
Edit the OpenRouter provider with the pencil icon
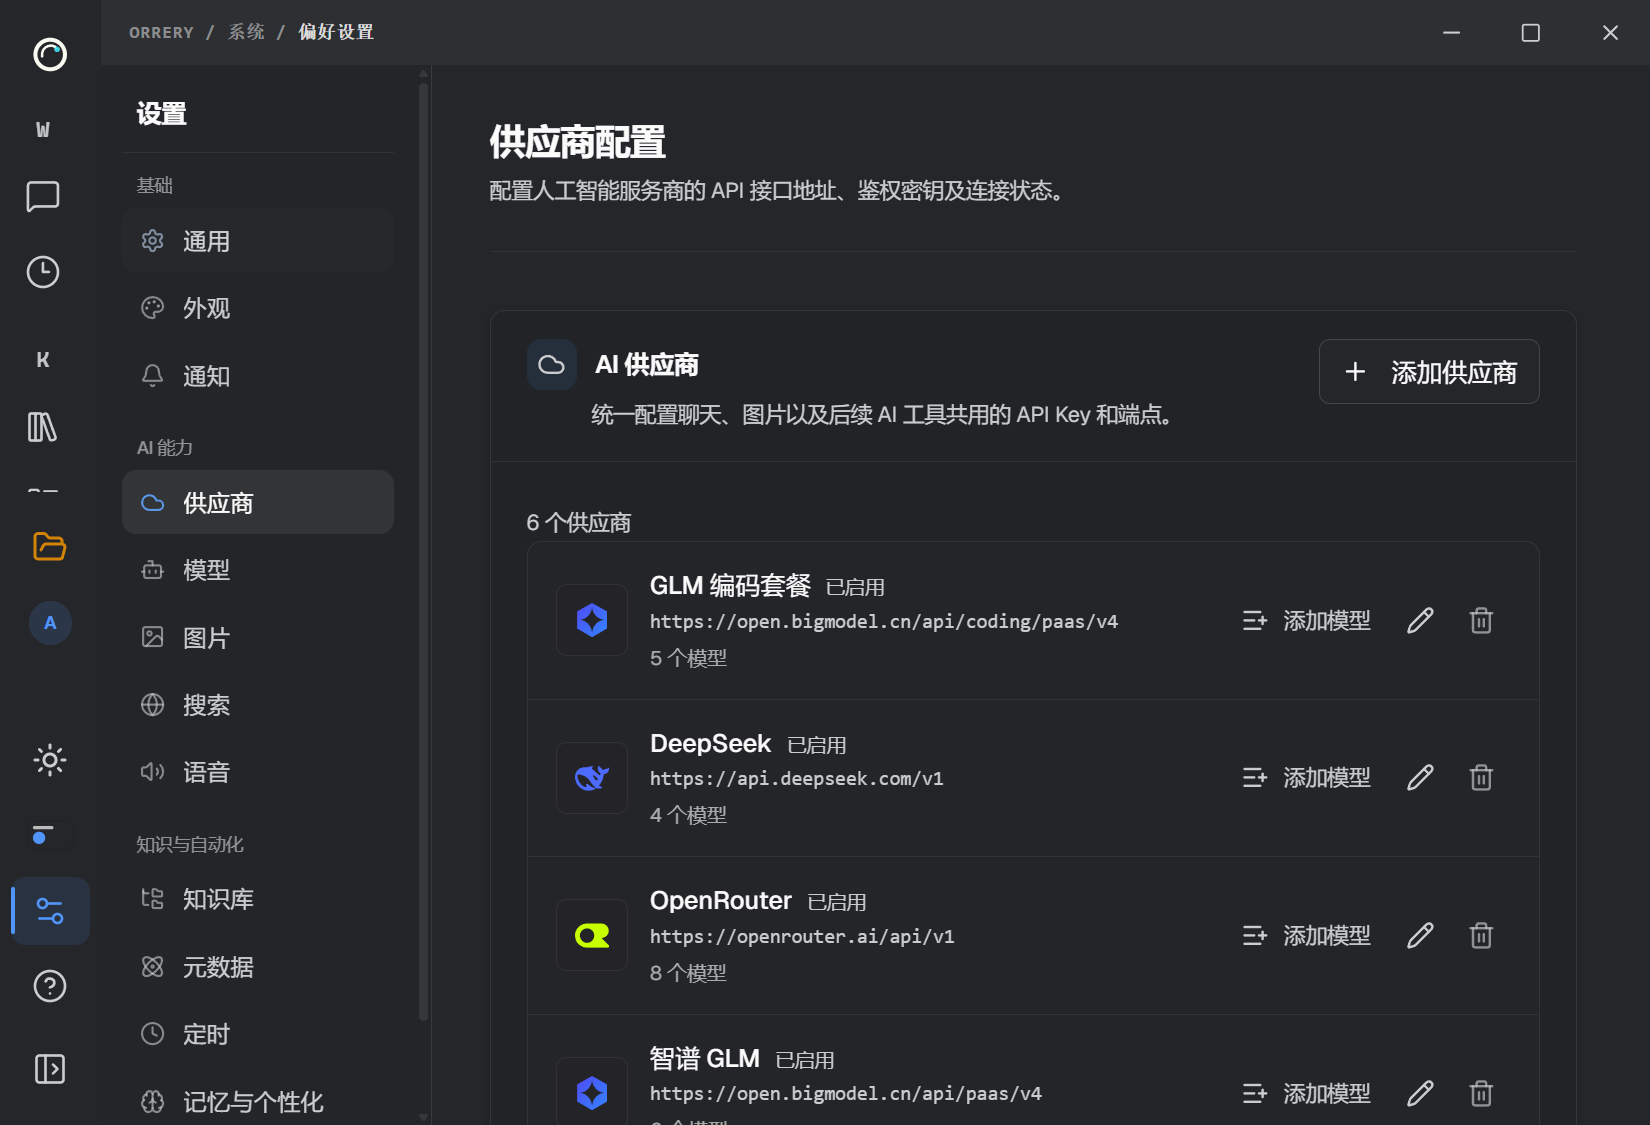coord(1420,936)
